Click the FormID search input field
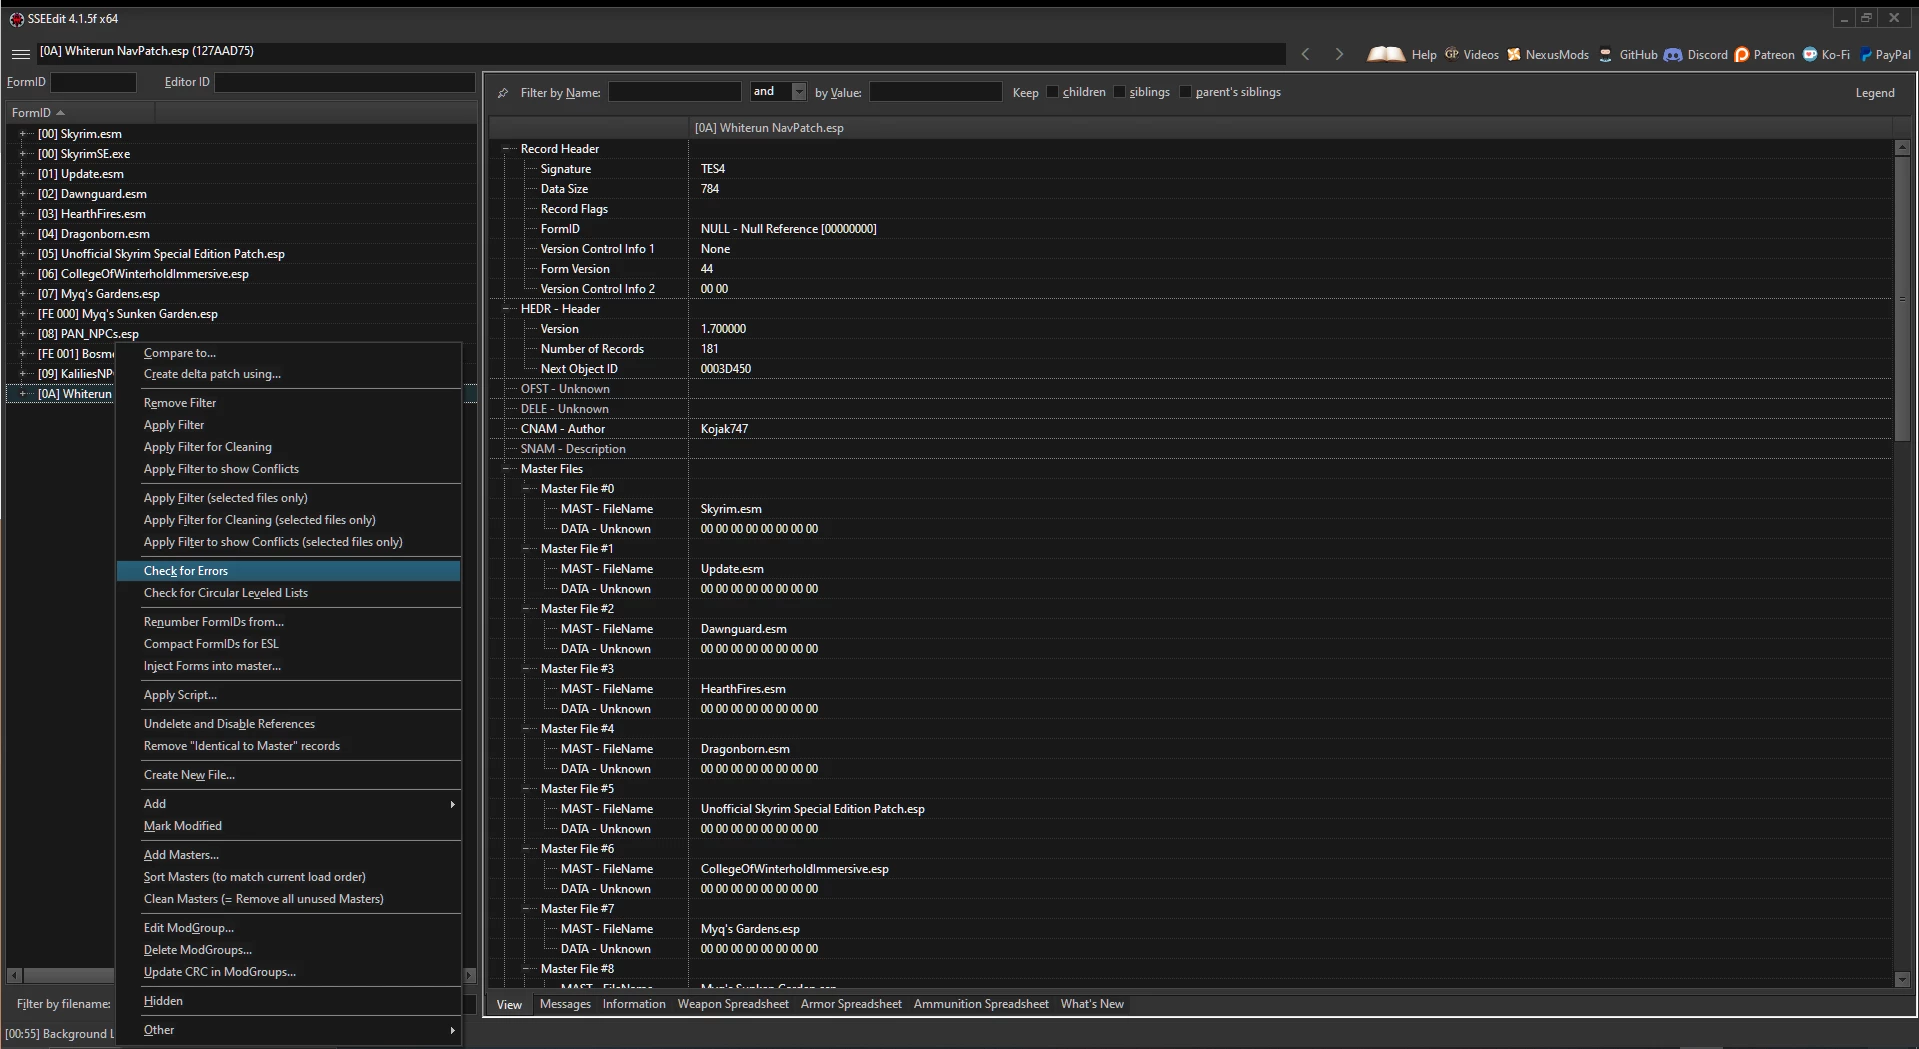Viewport: 1919px width, 1049px height. [x=93, y=82]
